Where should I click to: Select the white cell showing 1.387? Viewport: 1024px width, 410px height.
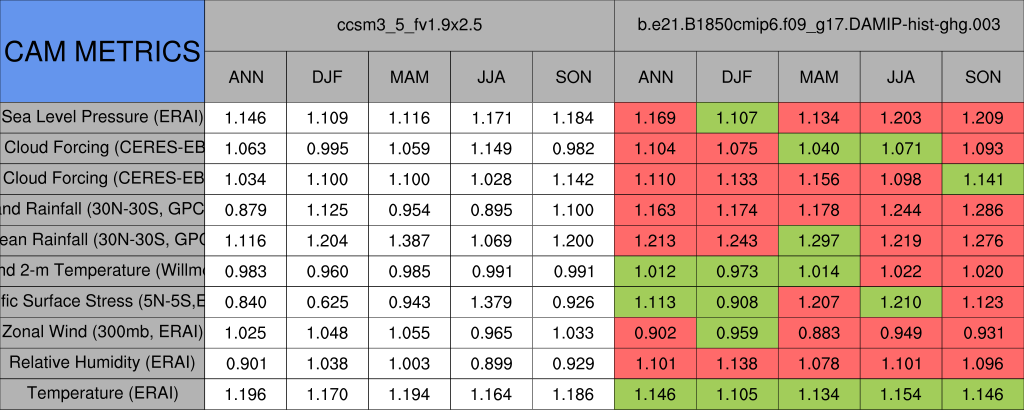(x=409, y=240)
